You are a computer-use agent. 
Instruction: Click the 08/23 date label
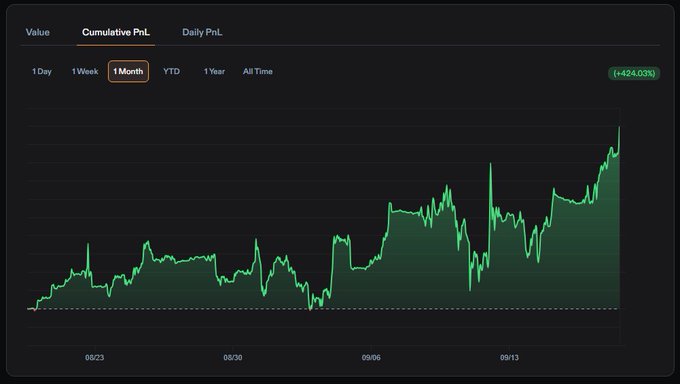tap(95, 358)
